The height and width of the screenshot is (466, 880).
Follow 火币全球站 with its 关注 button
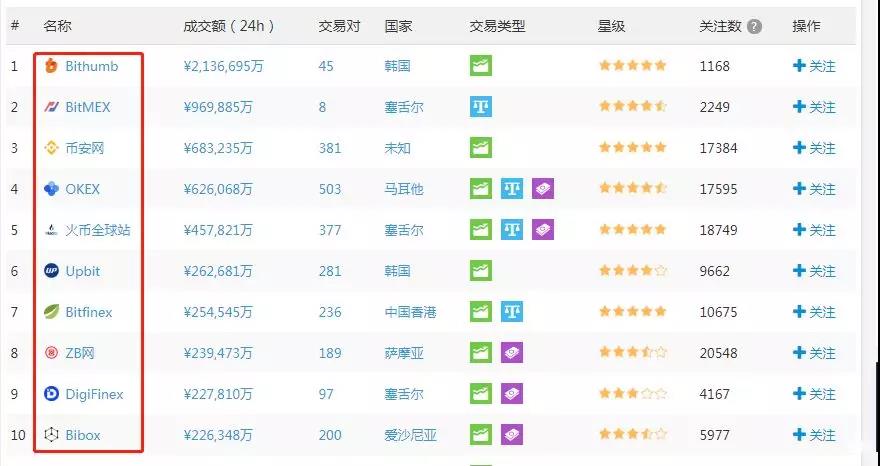[x=814, y=230]
